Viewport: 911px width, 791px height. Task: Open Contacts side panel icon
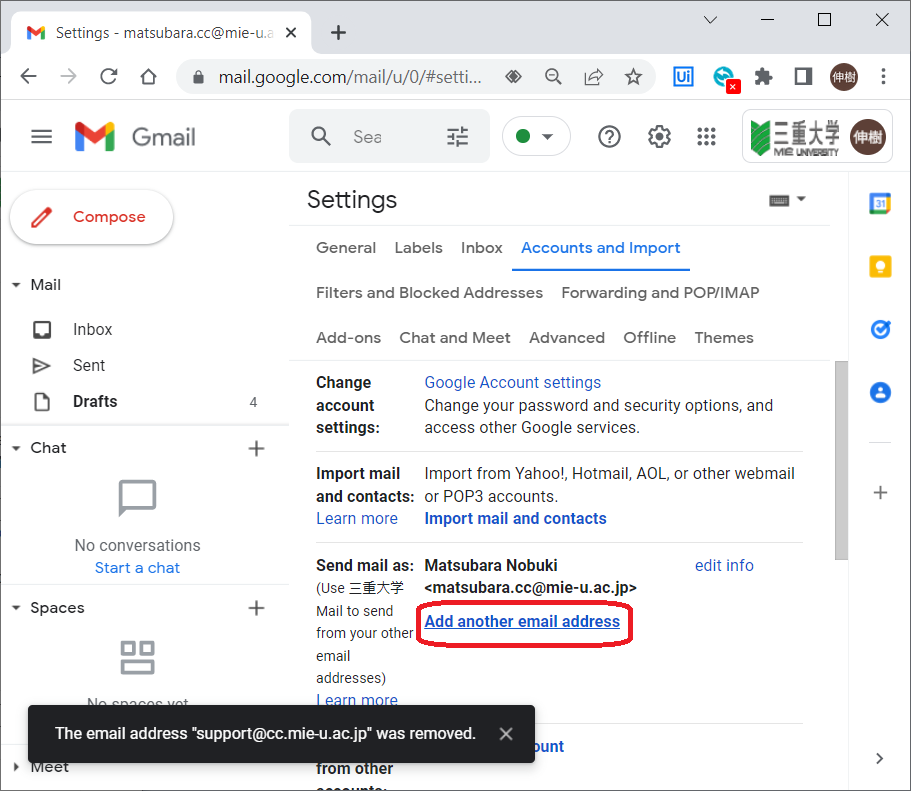[880, 392]
